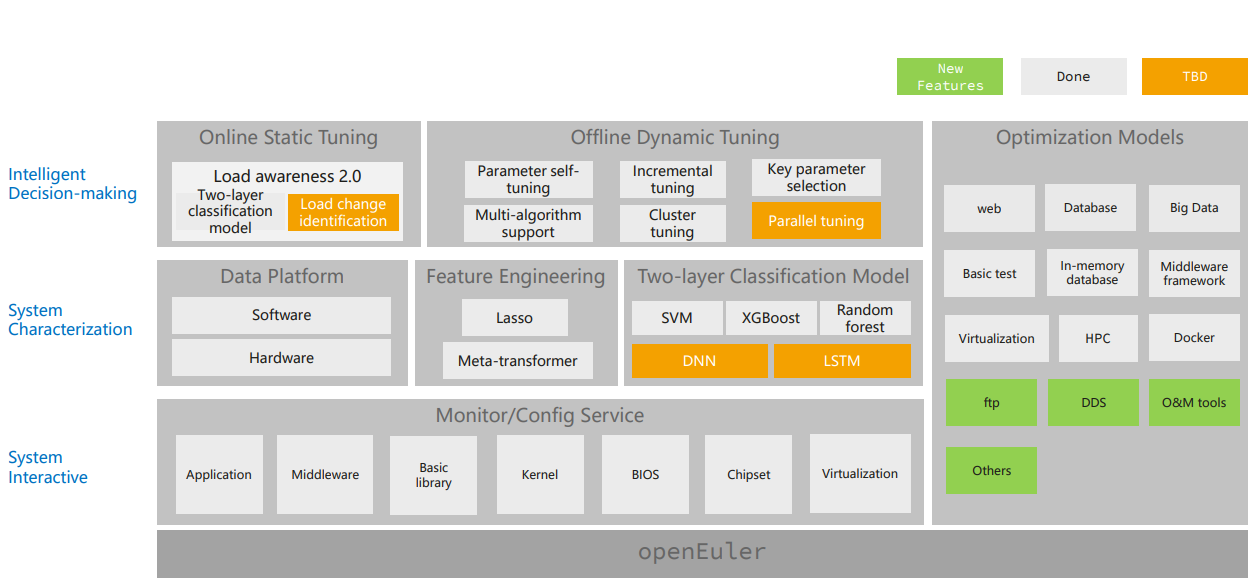
Task: Click the XGBoost model box
Action: pyautogui.click(x=770, y=318)
